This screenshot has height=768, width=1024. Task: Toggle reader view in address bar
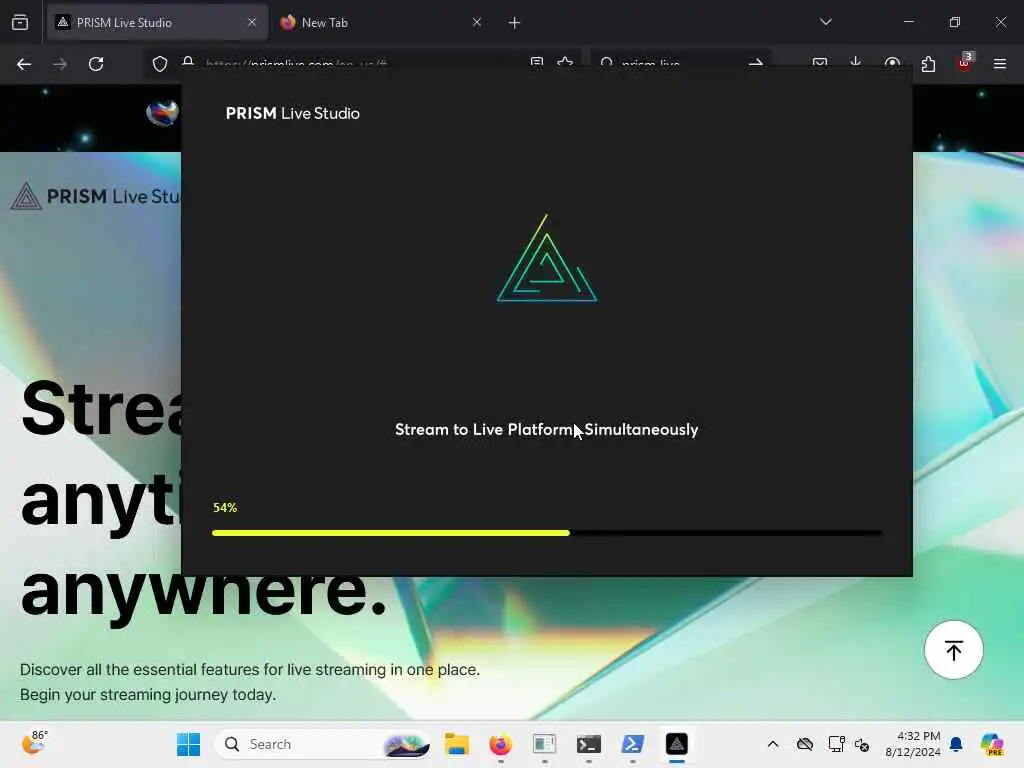(537, 61)
